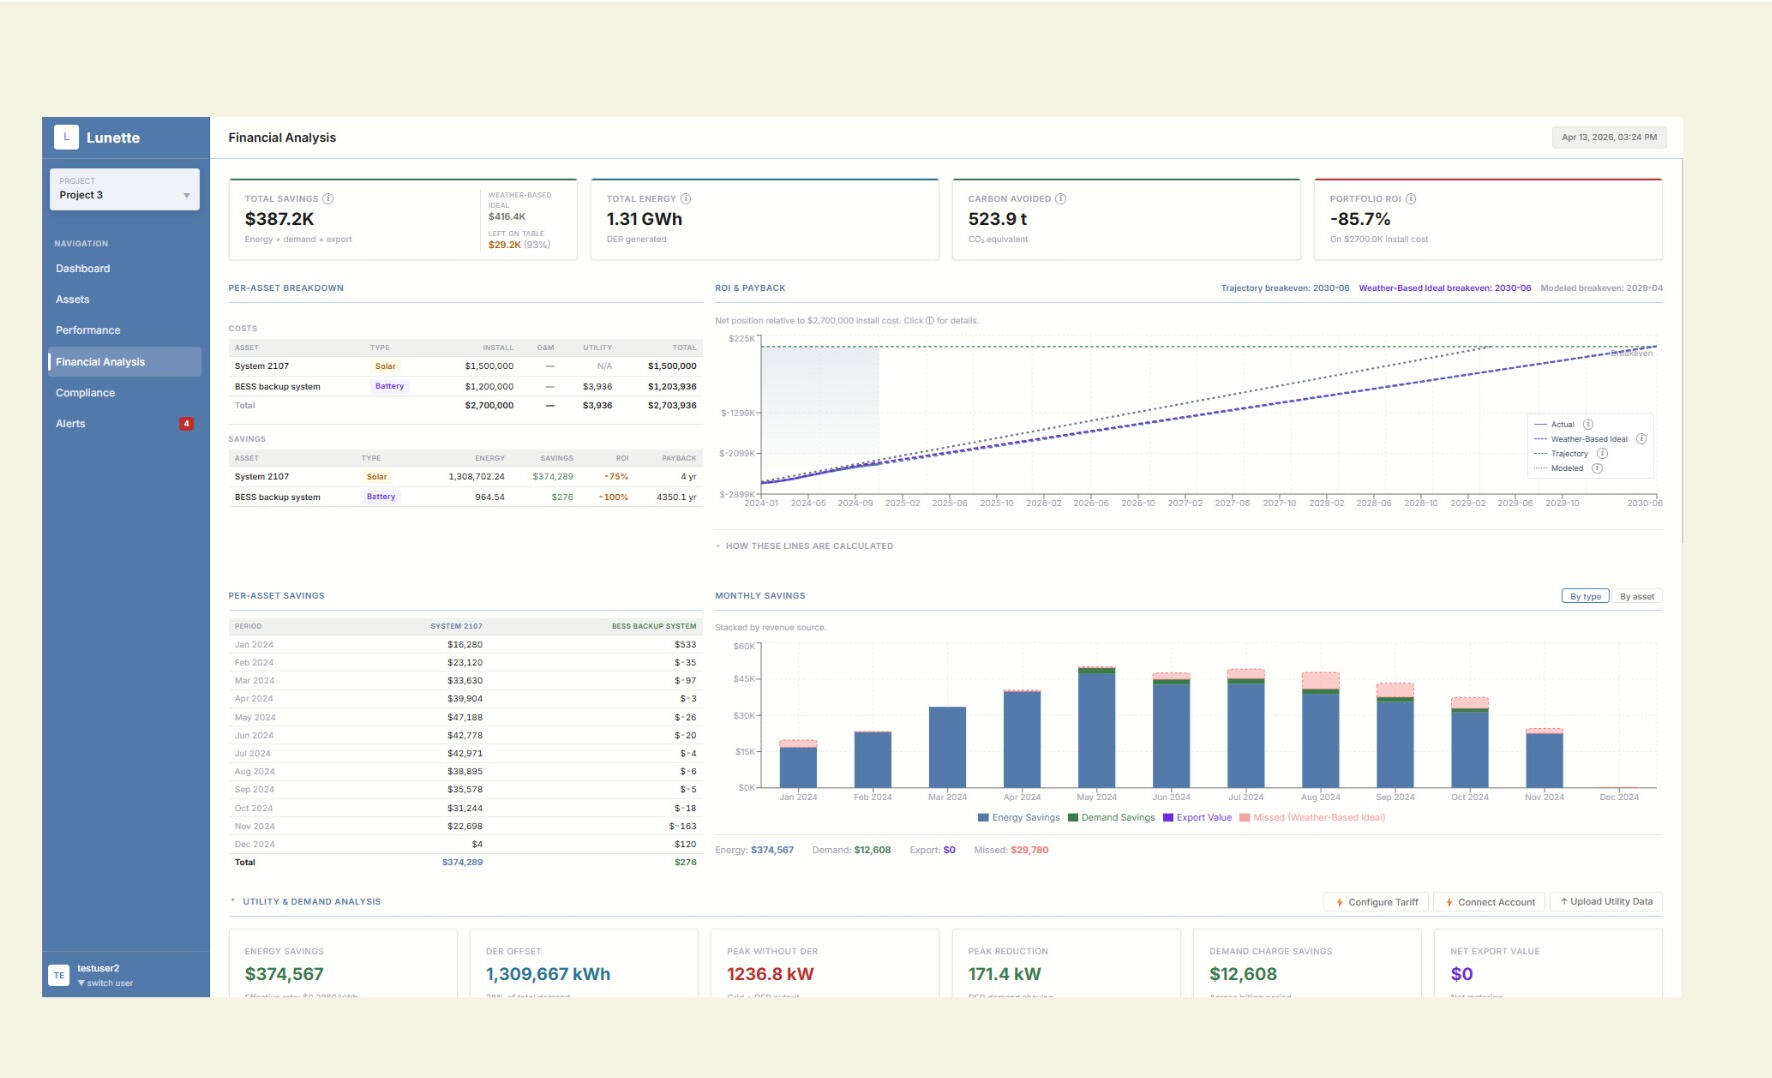Select the By type view toggle
Image resolution: width=1772 pixels, height=1078 pixels.
pos(1585,596)
